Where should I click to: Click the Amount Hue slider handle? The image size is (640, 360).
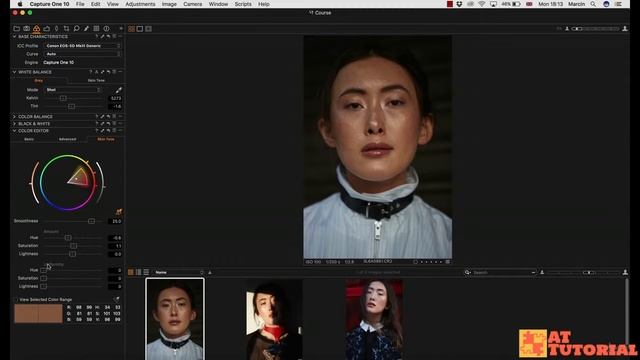(68, 238)
